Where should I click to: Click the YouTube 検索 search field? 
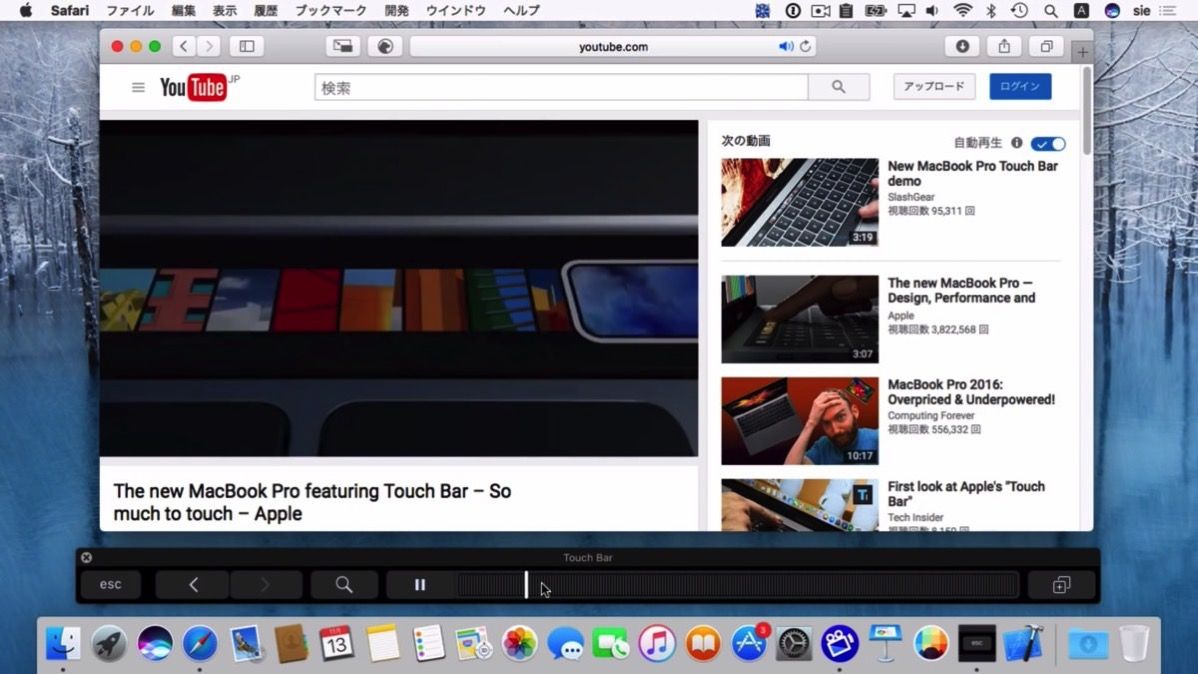point(561,87)
